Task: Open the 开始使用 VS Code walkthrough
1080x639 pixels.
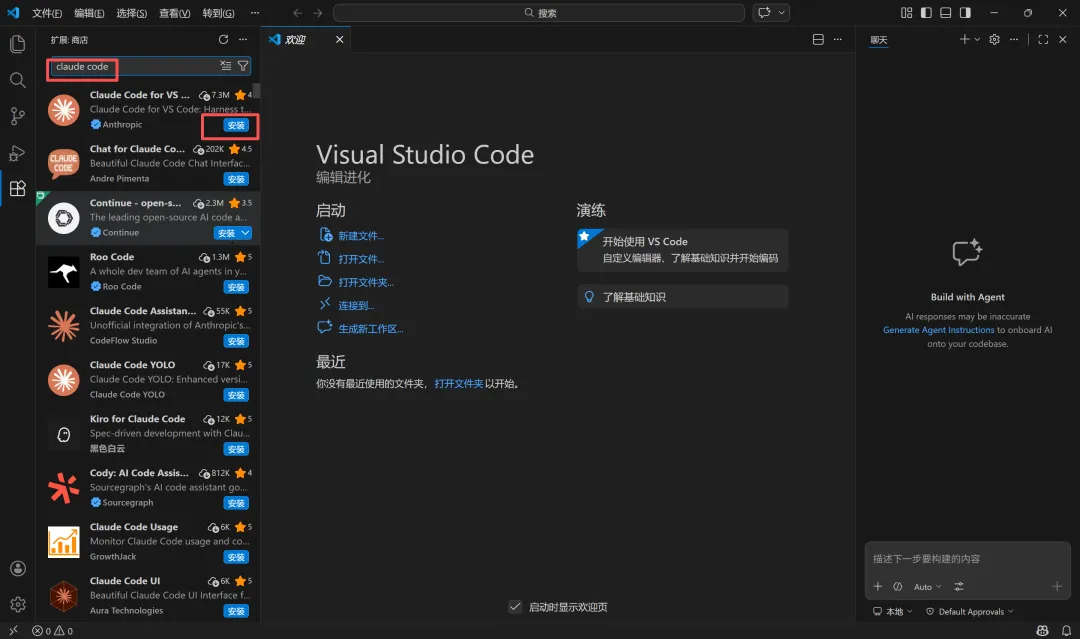Action: (683, 250)
